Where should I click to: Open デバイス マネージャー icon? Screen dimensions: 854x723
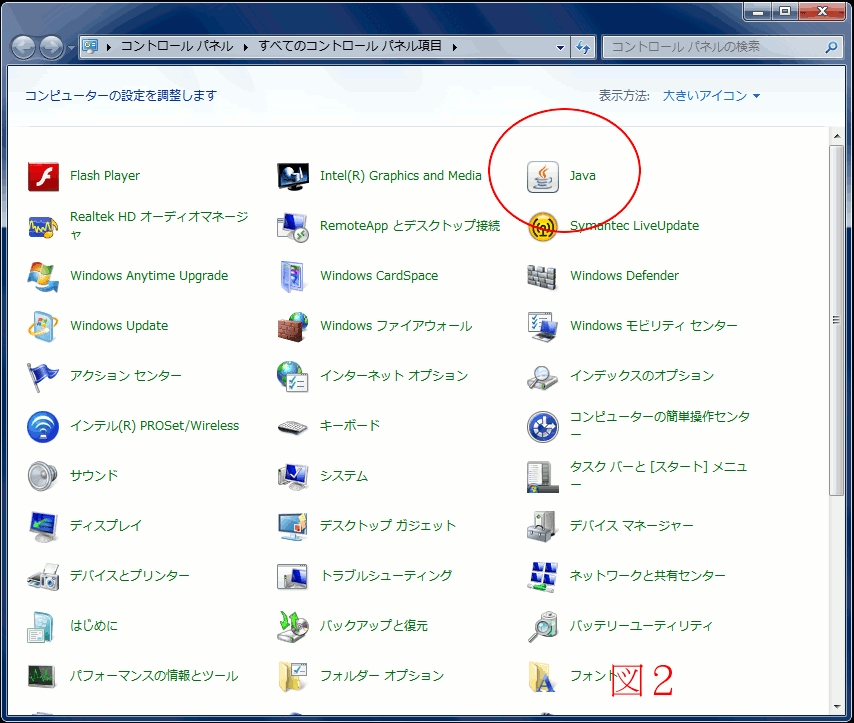(543, 526)
